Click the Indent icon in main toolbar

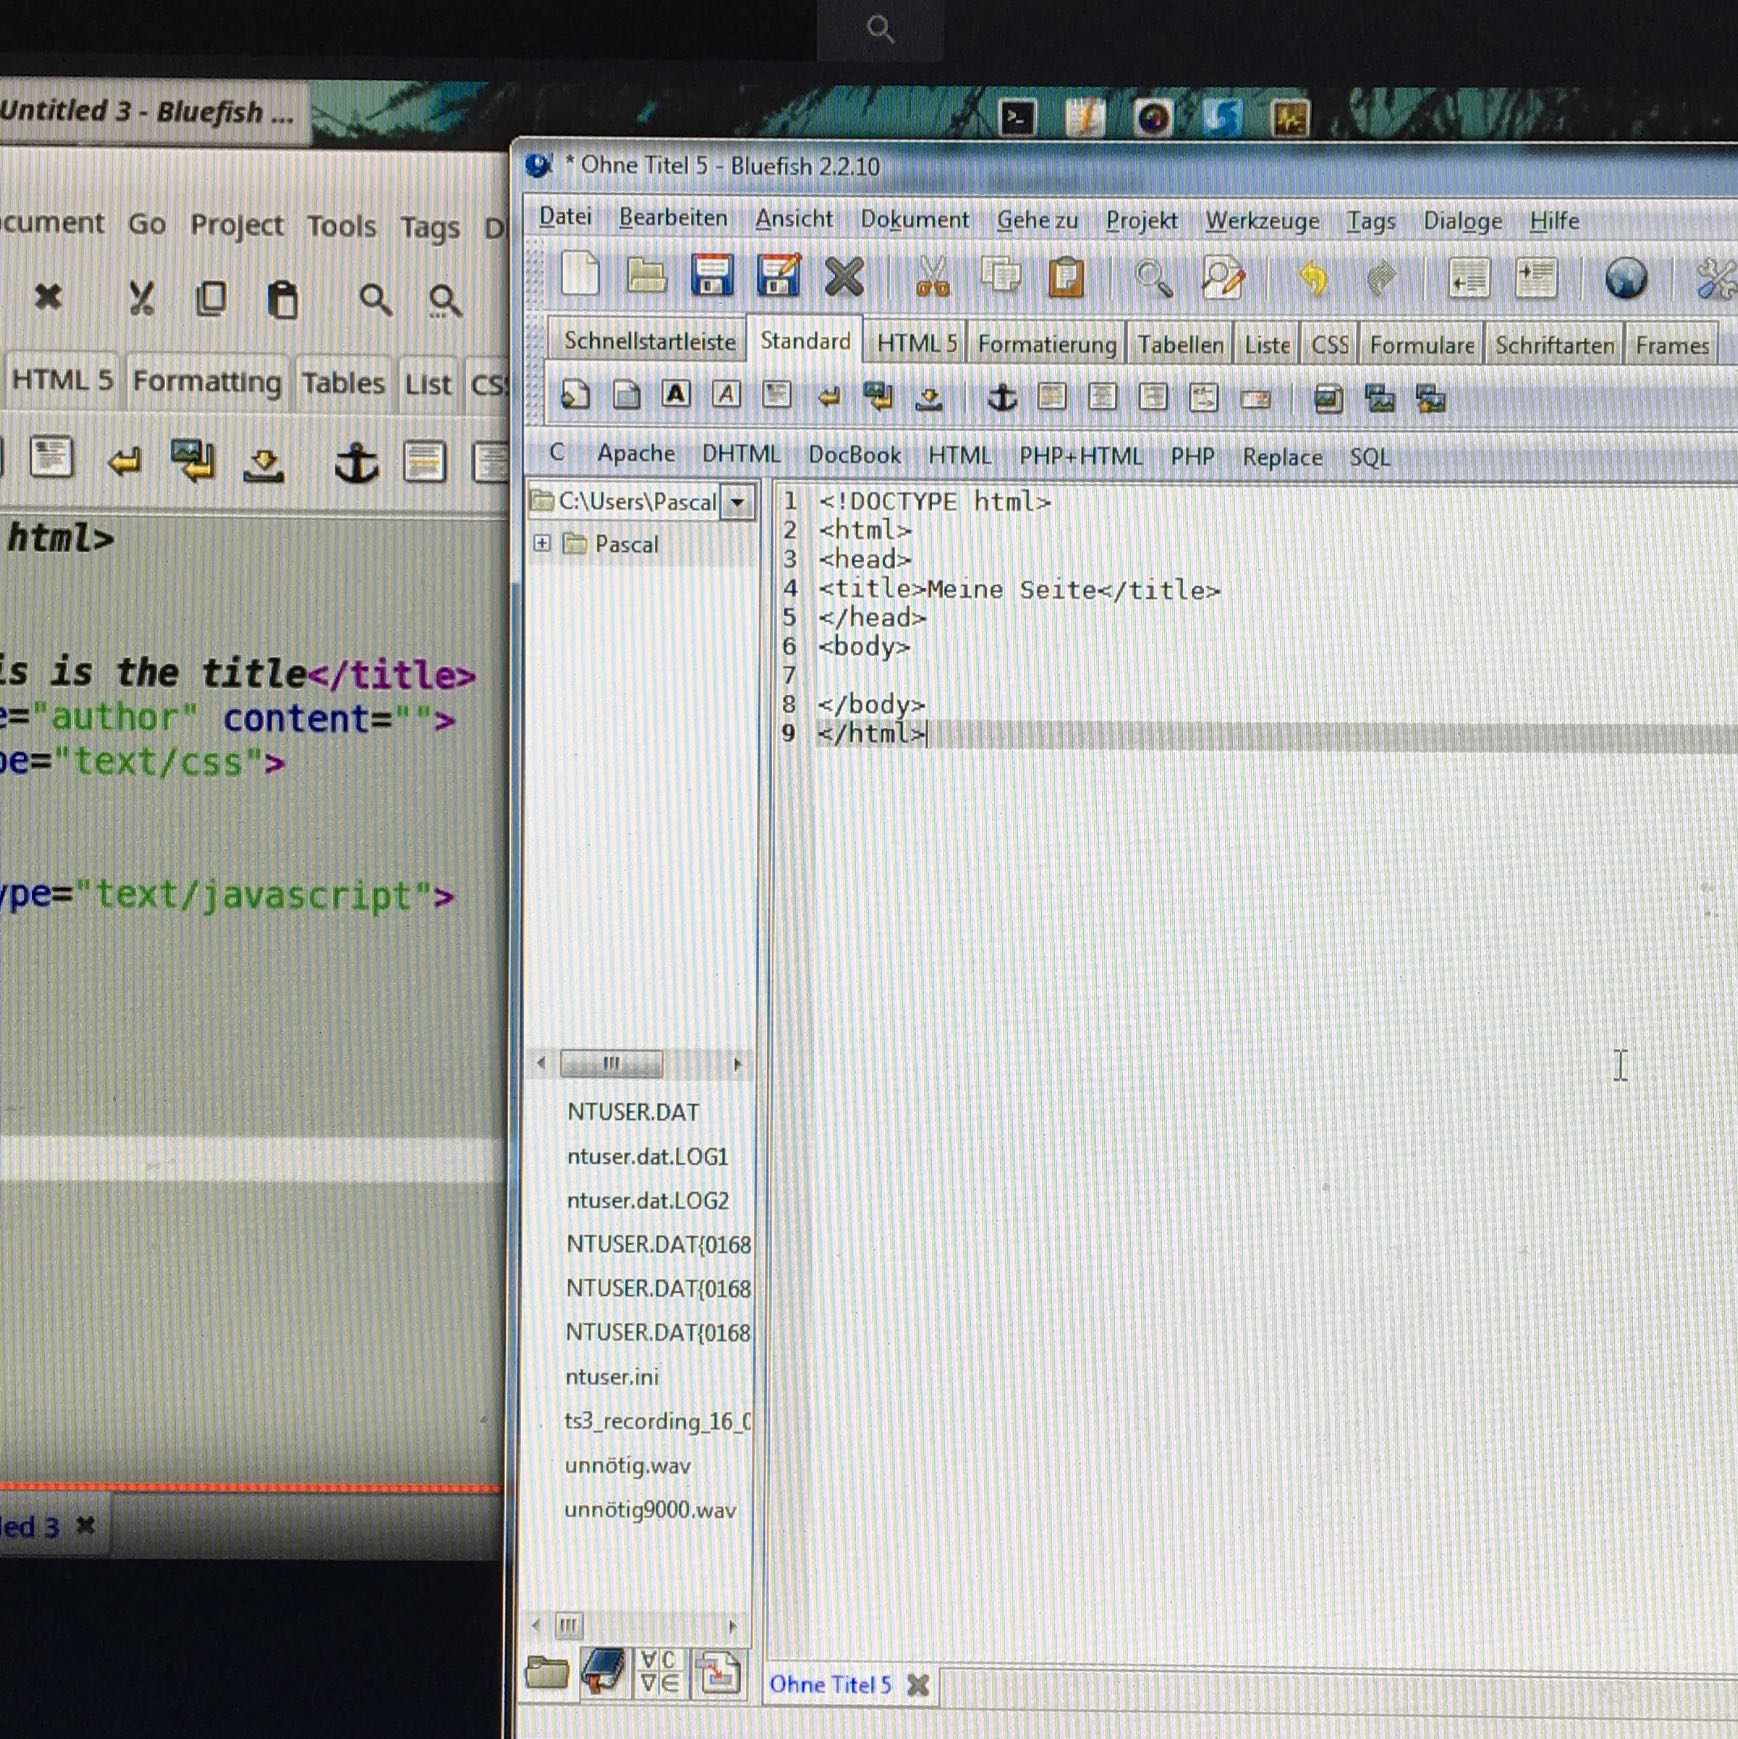pos(1535,279)
